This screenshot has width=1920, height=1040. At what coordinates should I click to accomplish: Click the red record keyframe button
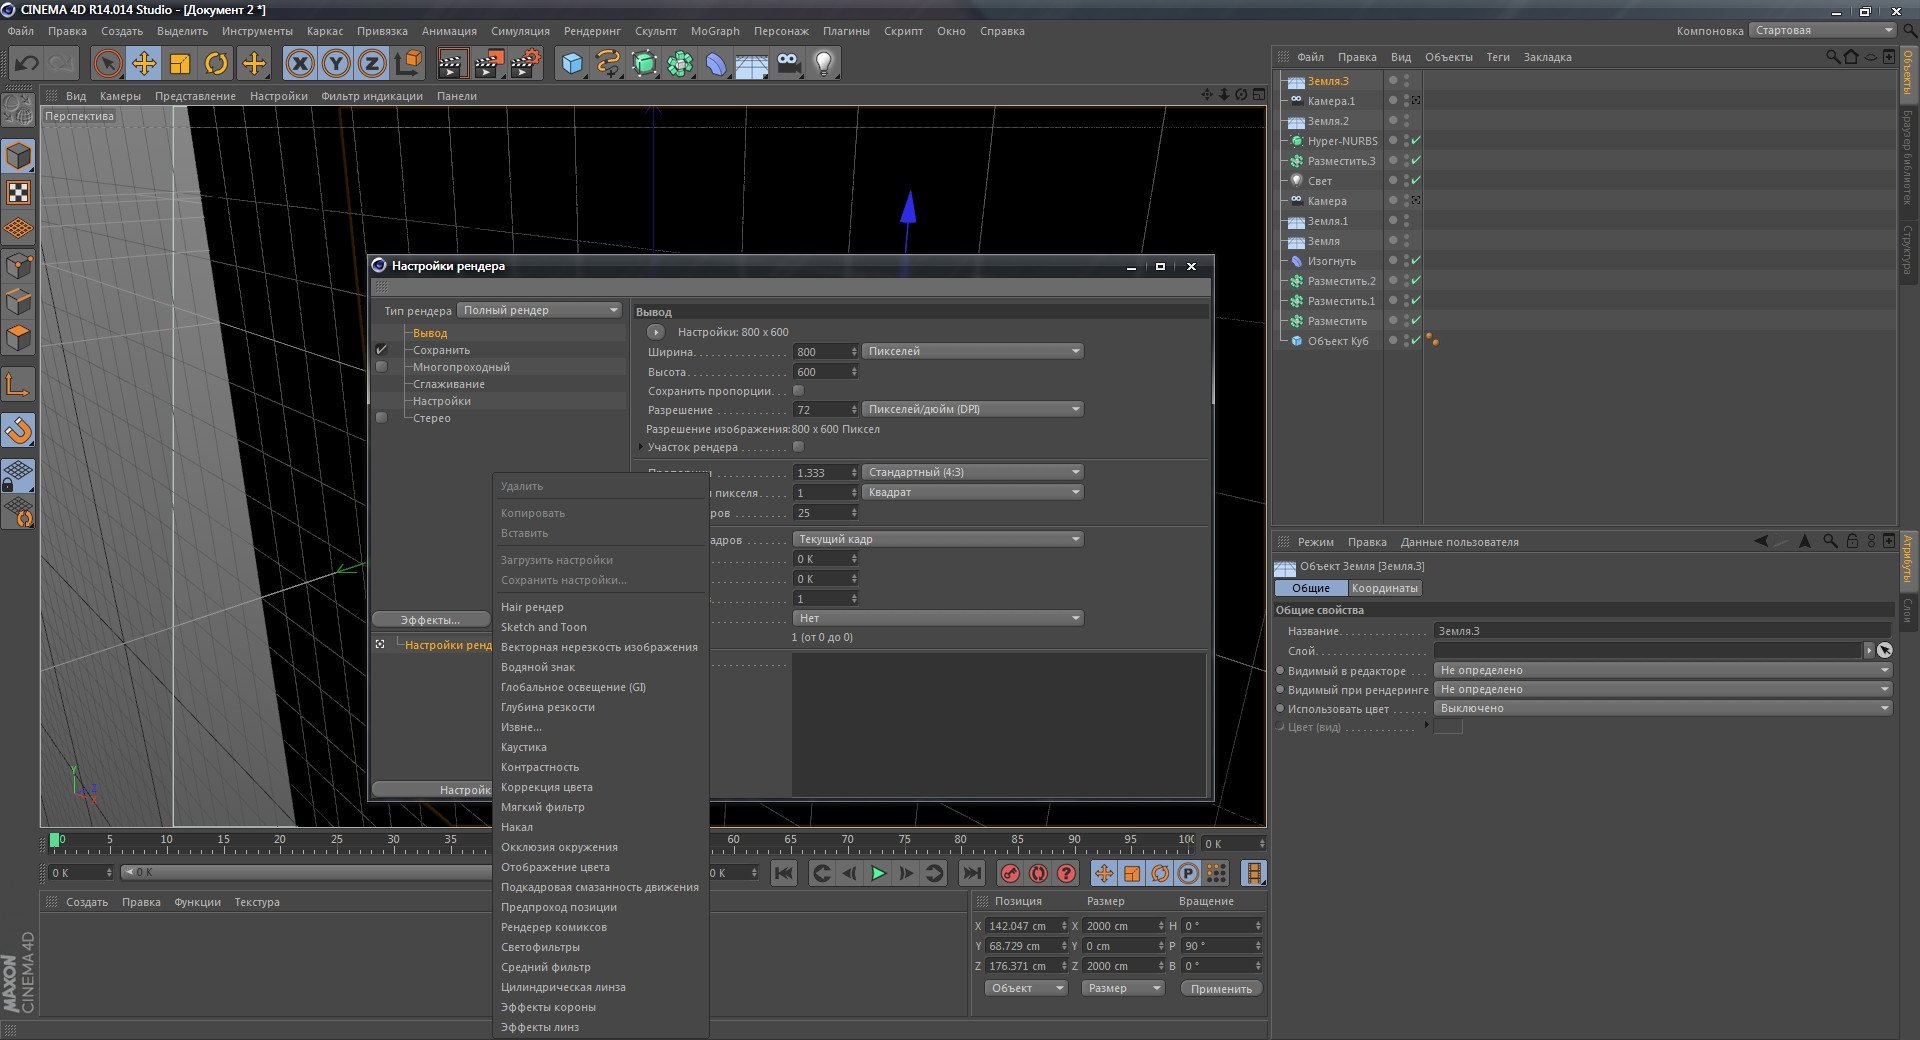pos(1010,873)
